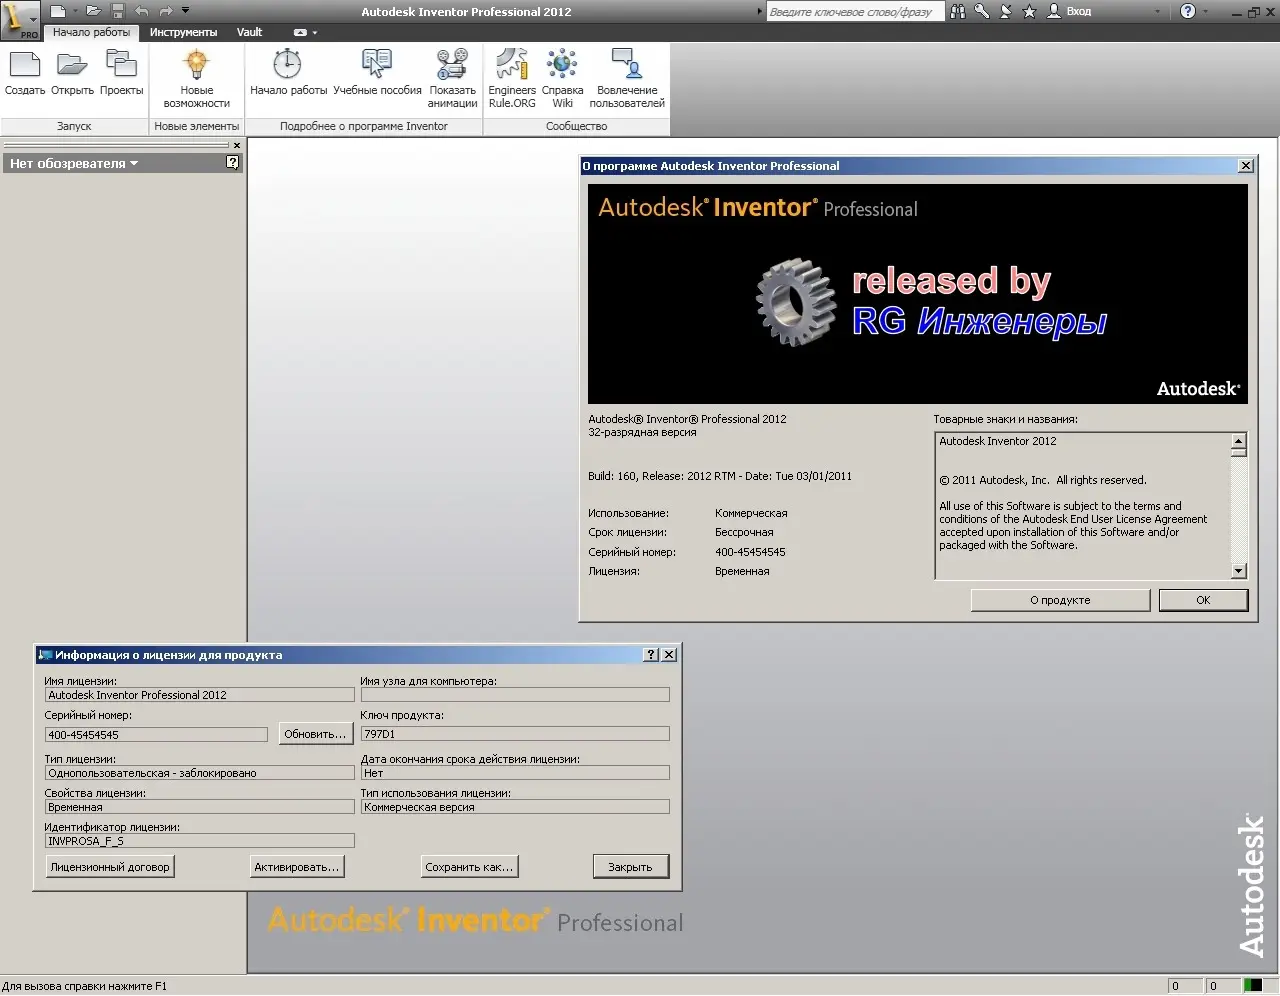
Task: Click Закрыть button in license dialog
Action: pyautogui.click(x=630, y=867)
